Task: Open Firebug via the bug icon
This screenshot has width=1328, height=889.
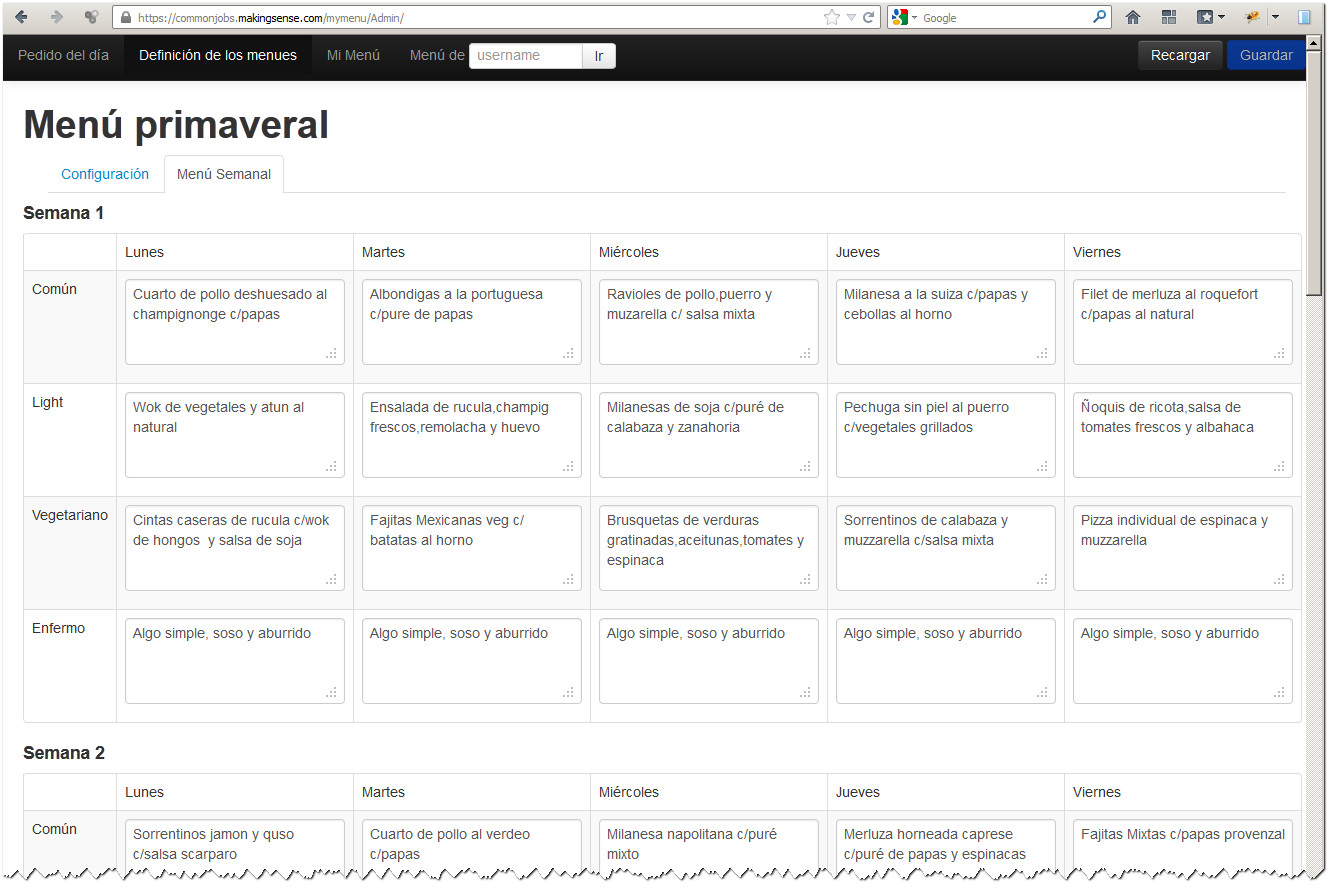Action: coord(1253,17)
